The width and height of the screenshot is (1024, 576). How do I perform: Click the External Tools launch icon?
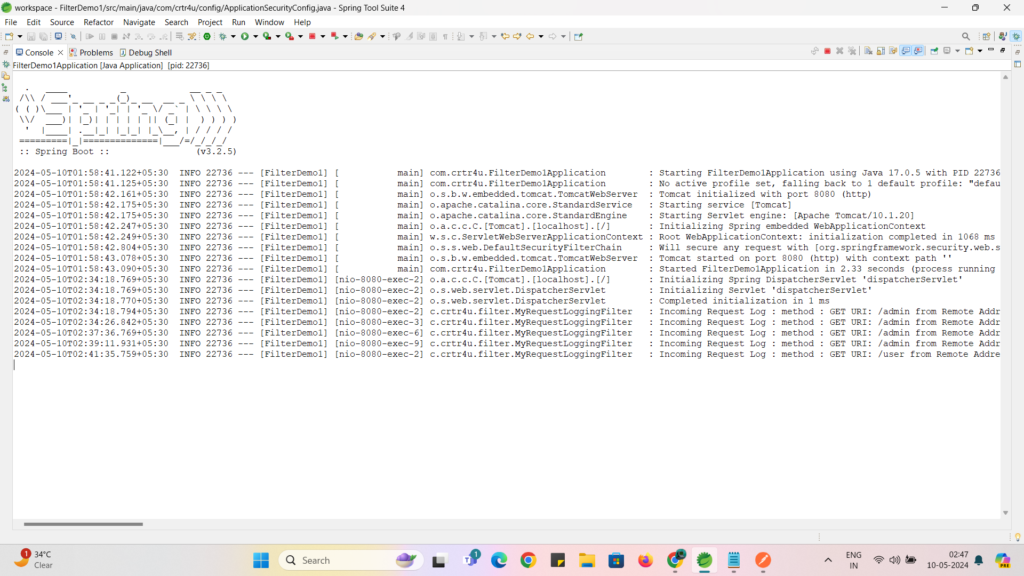(x=289, y=37)
